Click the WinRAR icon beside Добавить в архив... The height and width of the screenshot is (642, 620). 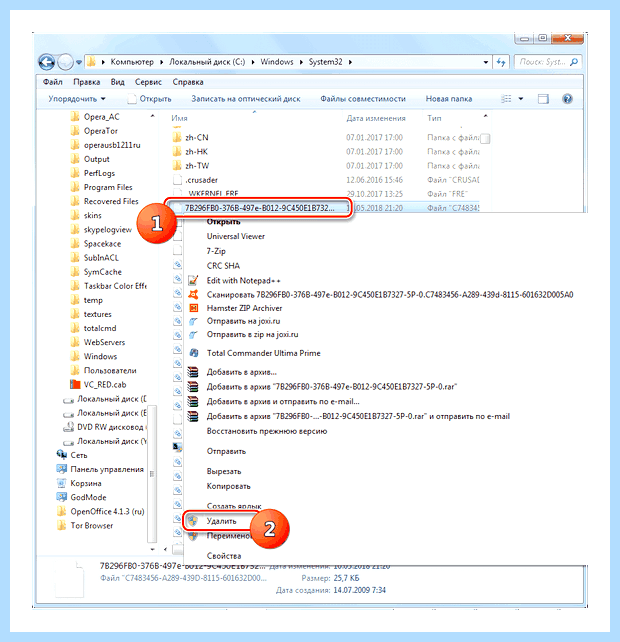193,372
